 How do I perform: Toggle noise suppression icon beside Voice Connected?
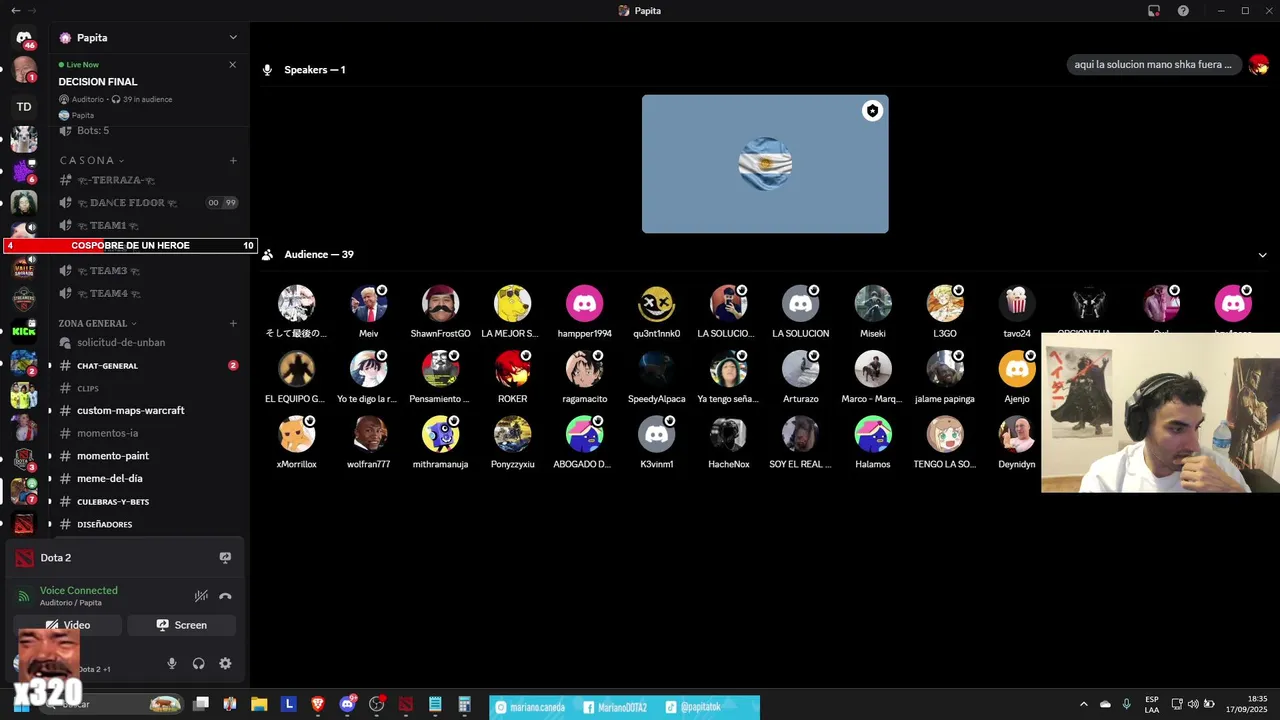[201, 596]
